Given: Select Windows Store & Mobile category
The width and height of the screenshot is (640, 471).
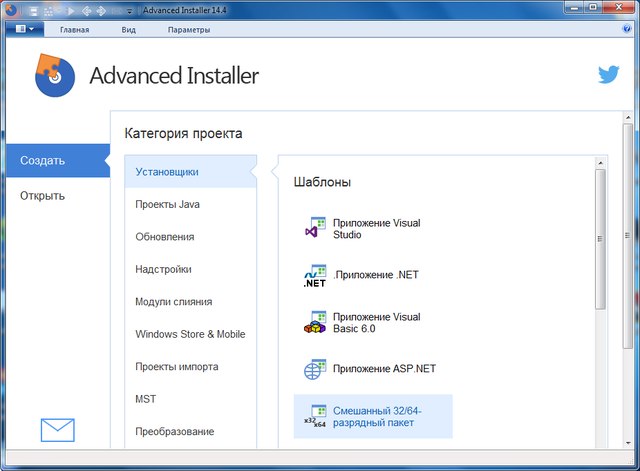Looking at the screenshot, I should [190, 334].
